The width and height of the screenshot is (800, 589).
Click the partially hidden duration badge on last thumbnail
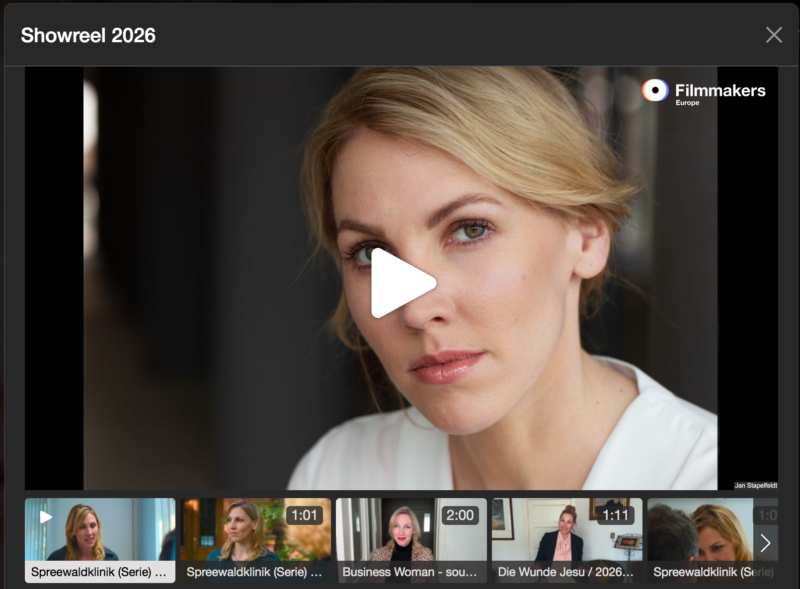[766, 515]
